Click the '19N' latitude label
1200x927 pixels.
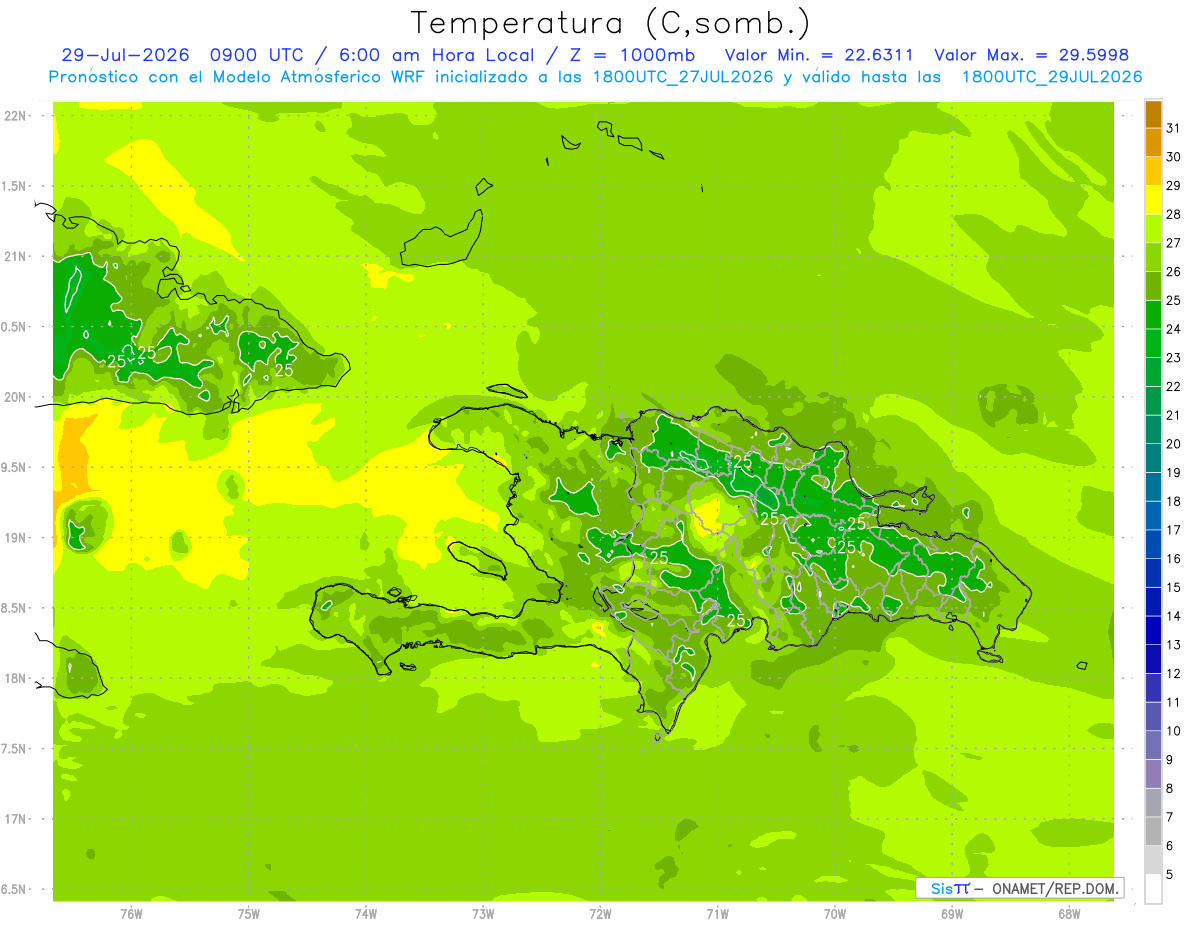click(x=15, y=537)
